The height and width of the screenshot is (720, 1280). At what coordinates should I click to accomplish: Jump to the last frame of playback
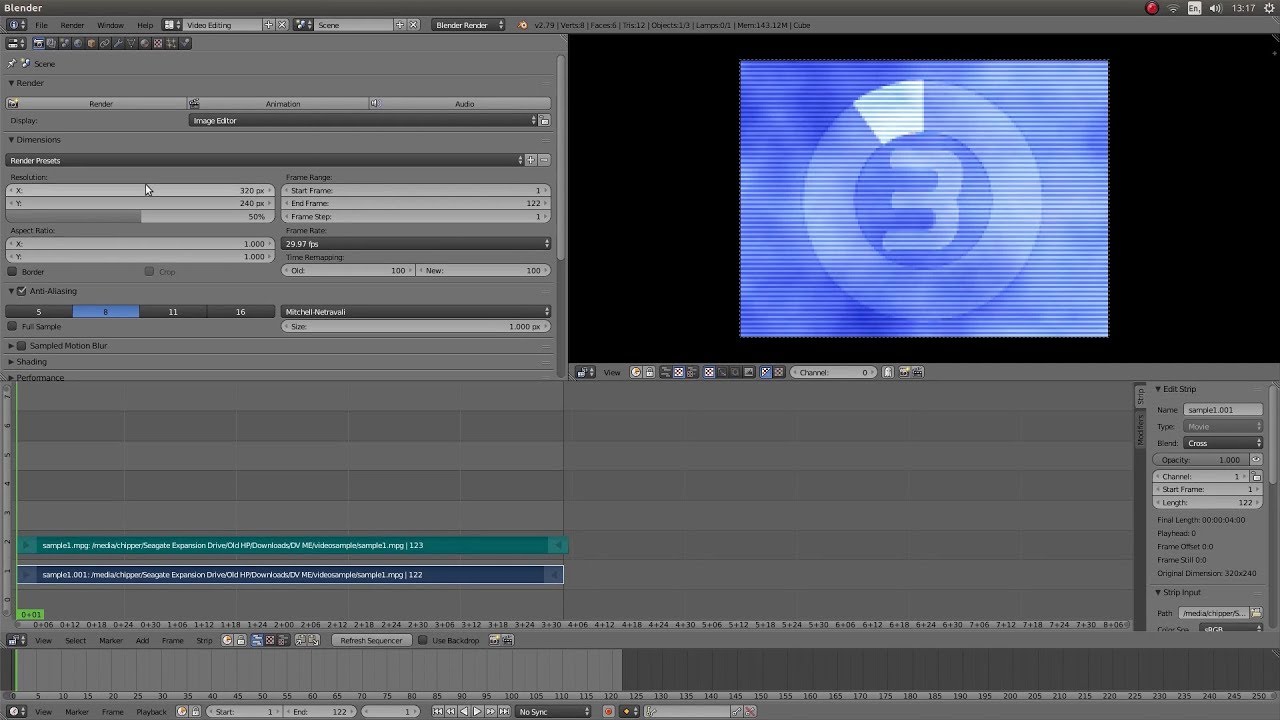(x=504, y=711)
